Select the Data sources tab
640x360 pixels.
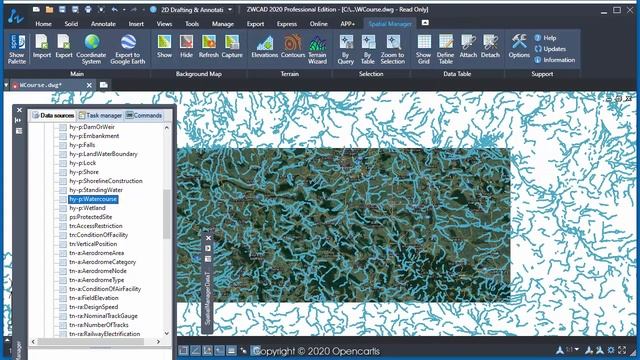(53, 116)
